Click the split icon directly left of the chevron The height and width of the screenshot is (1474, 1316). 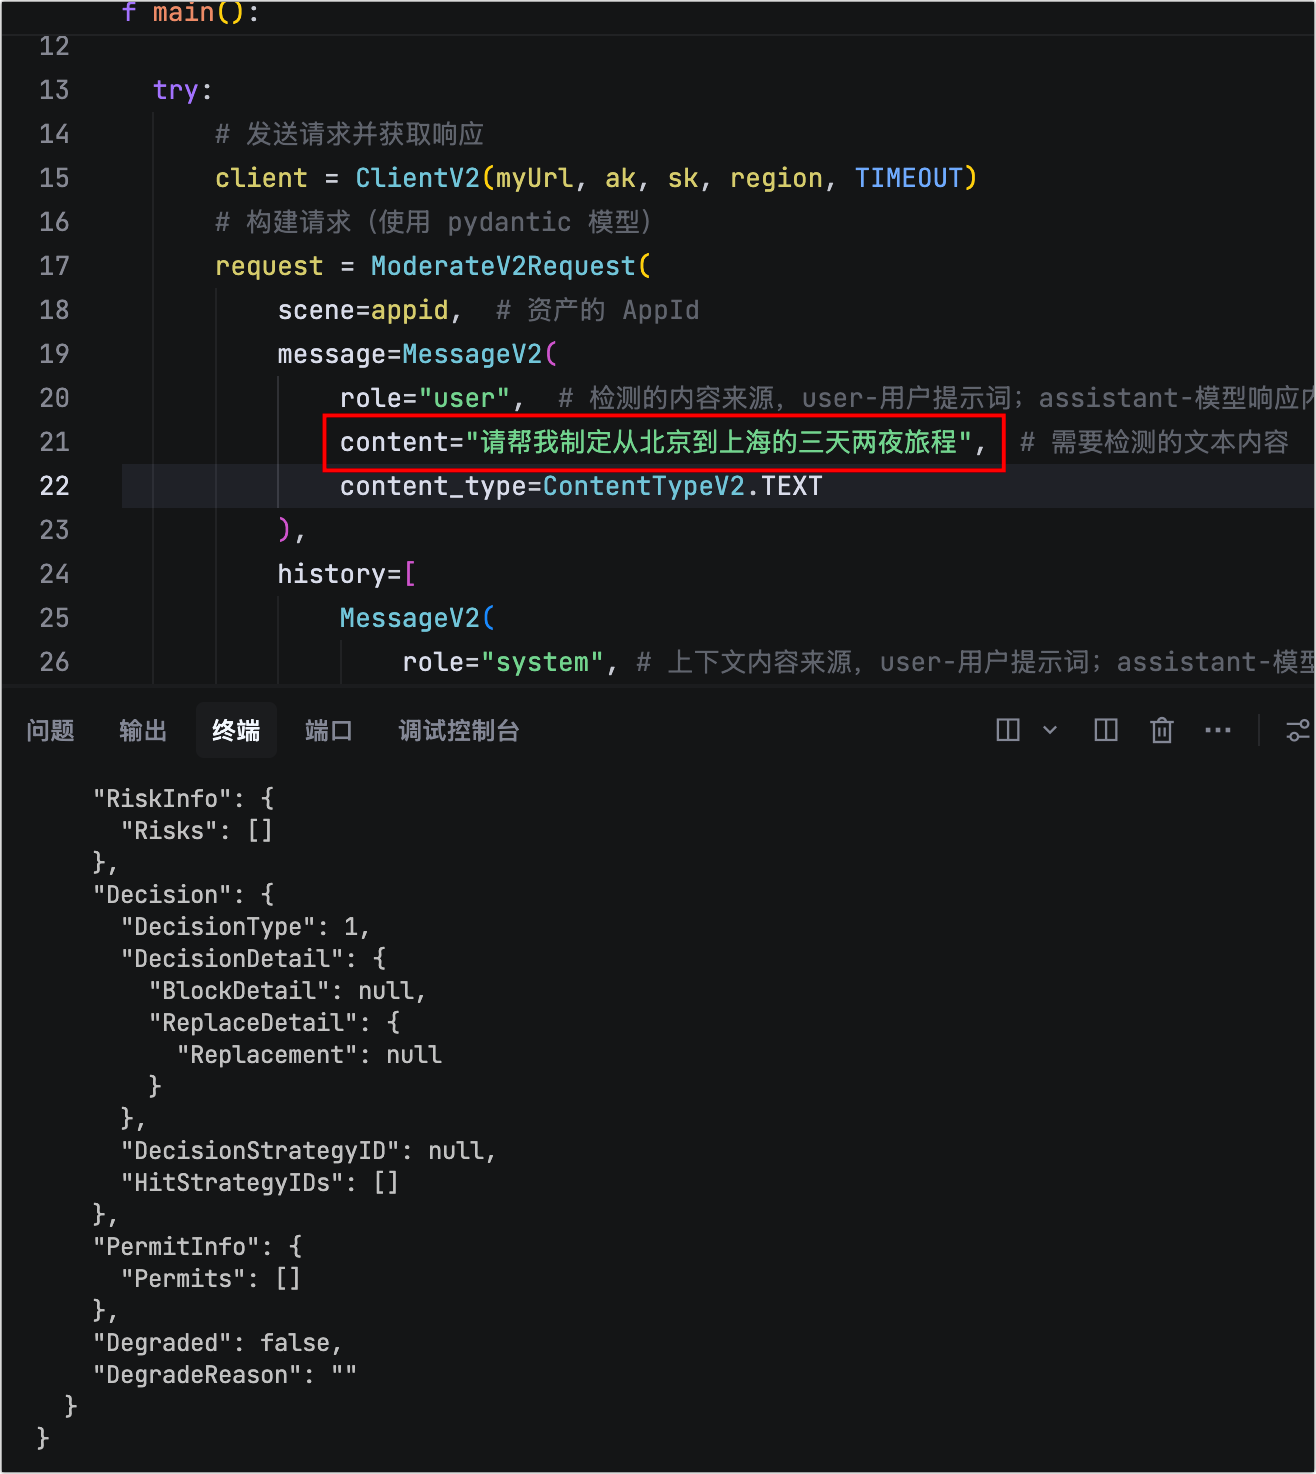pos(1007,731)
